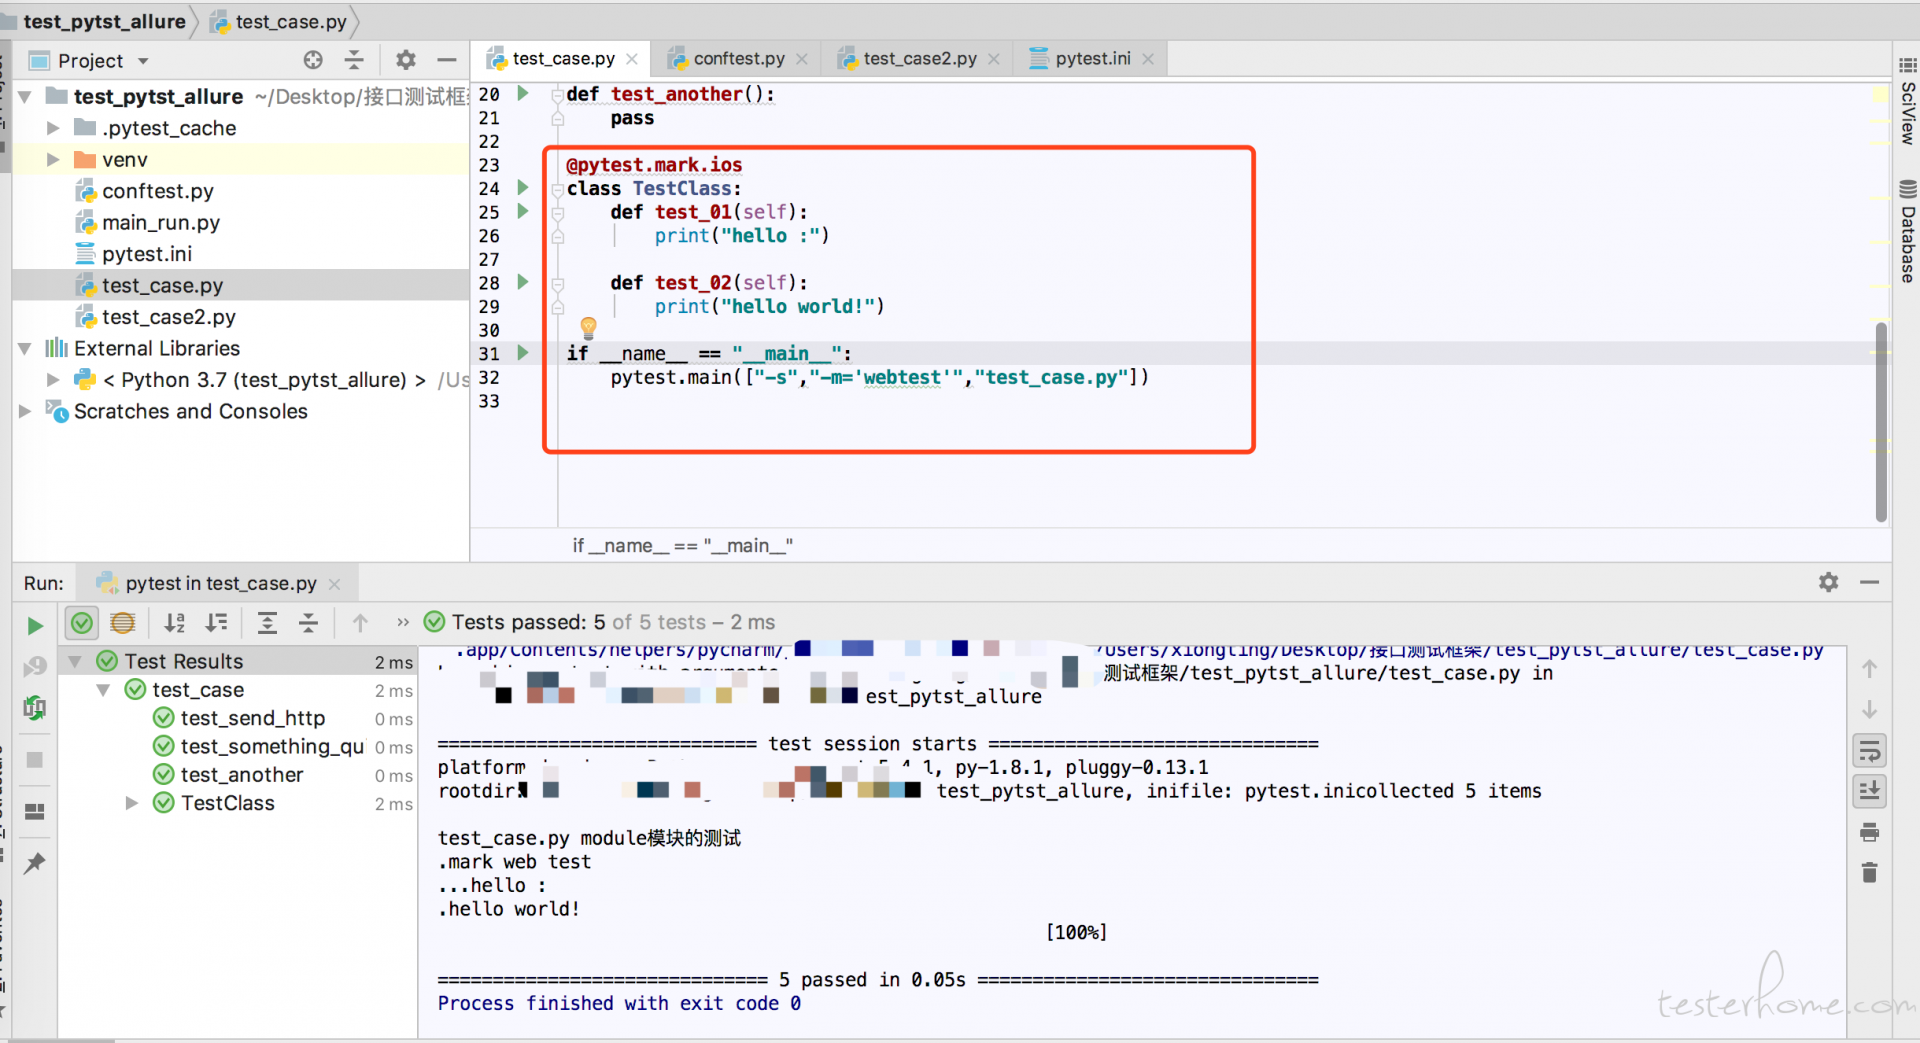Expand the venv folder
This screenshot has width=1920, height=1043.
coord(53,159)
